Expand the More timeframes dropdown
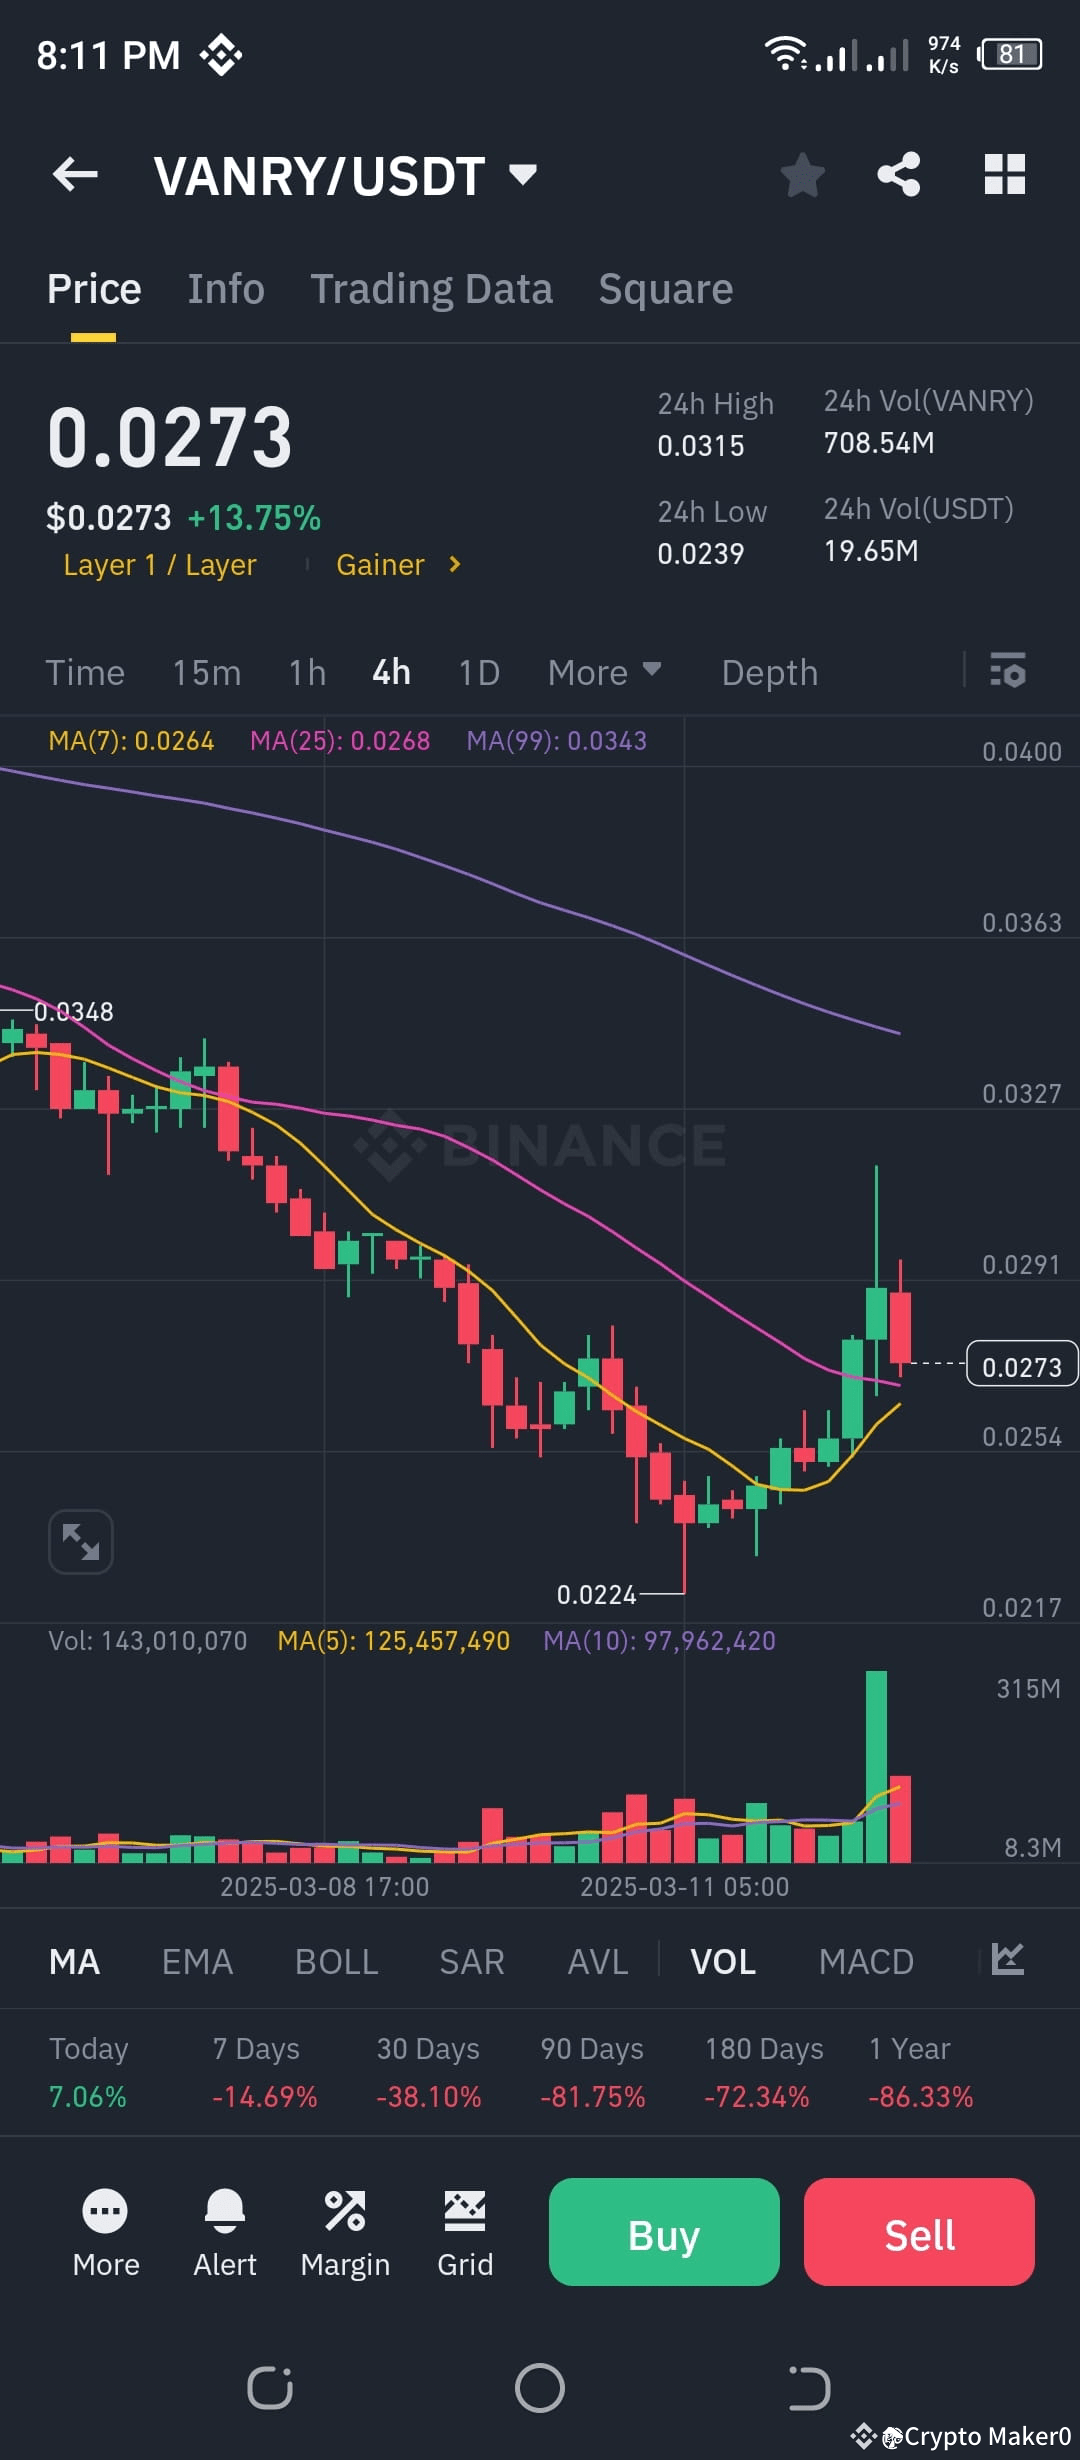 (x=604, y=671)
